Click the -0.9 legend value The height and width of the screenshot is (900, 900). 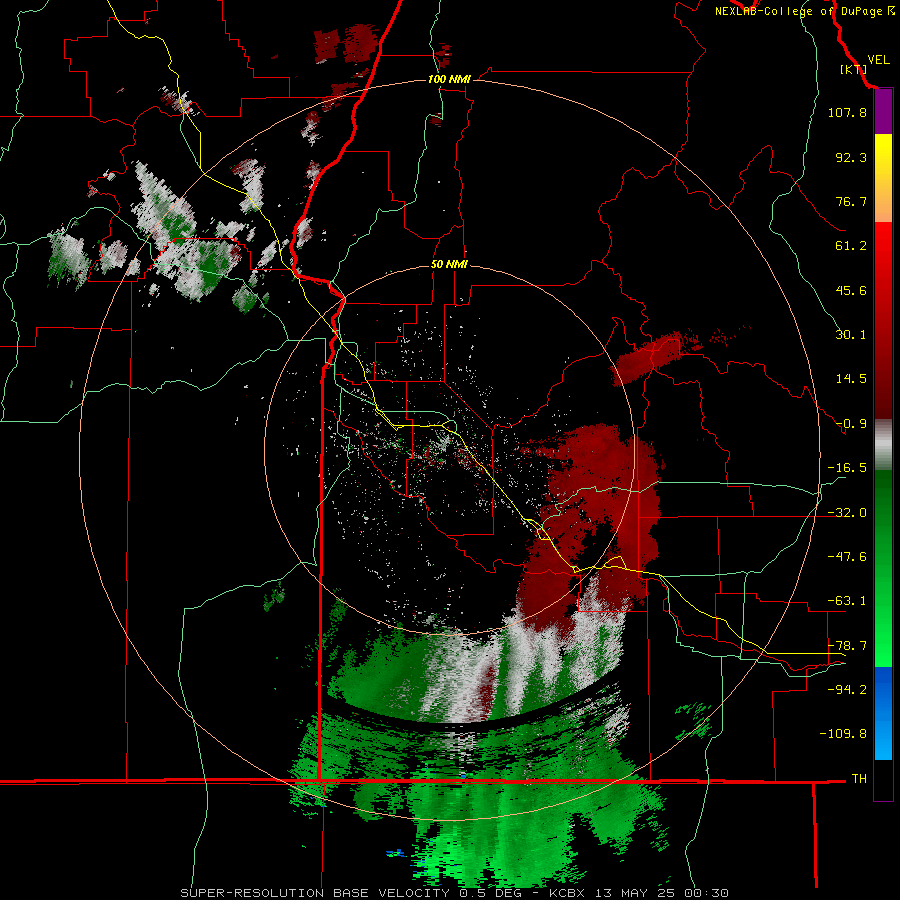[x=851, y=424]
